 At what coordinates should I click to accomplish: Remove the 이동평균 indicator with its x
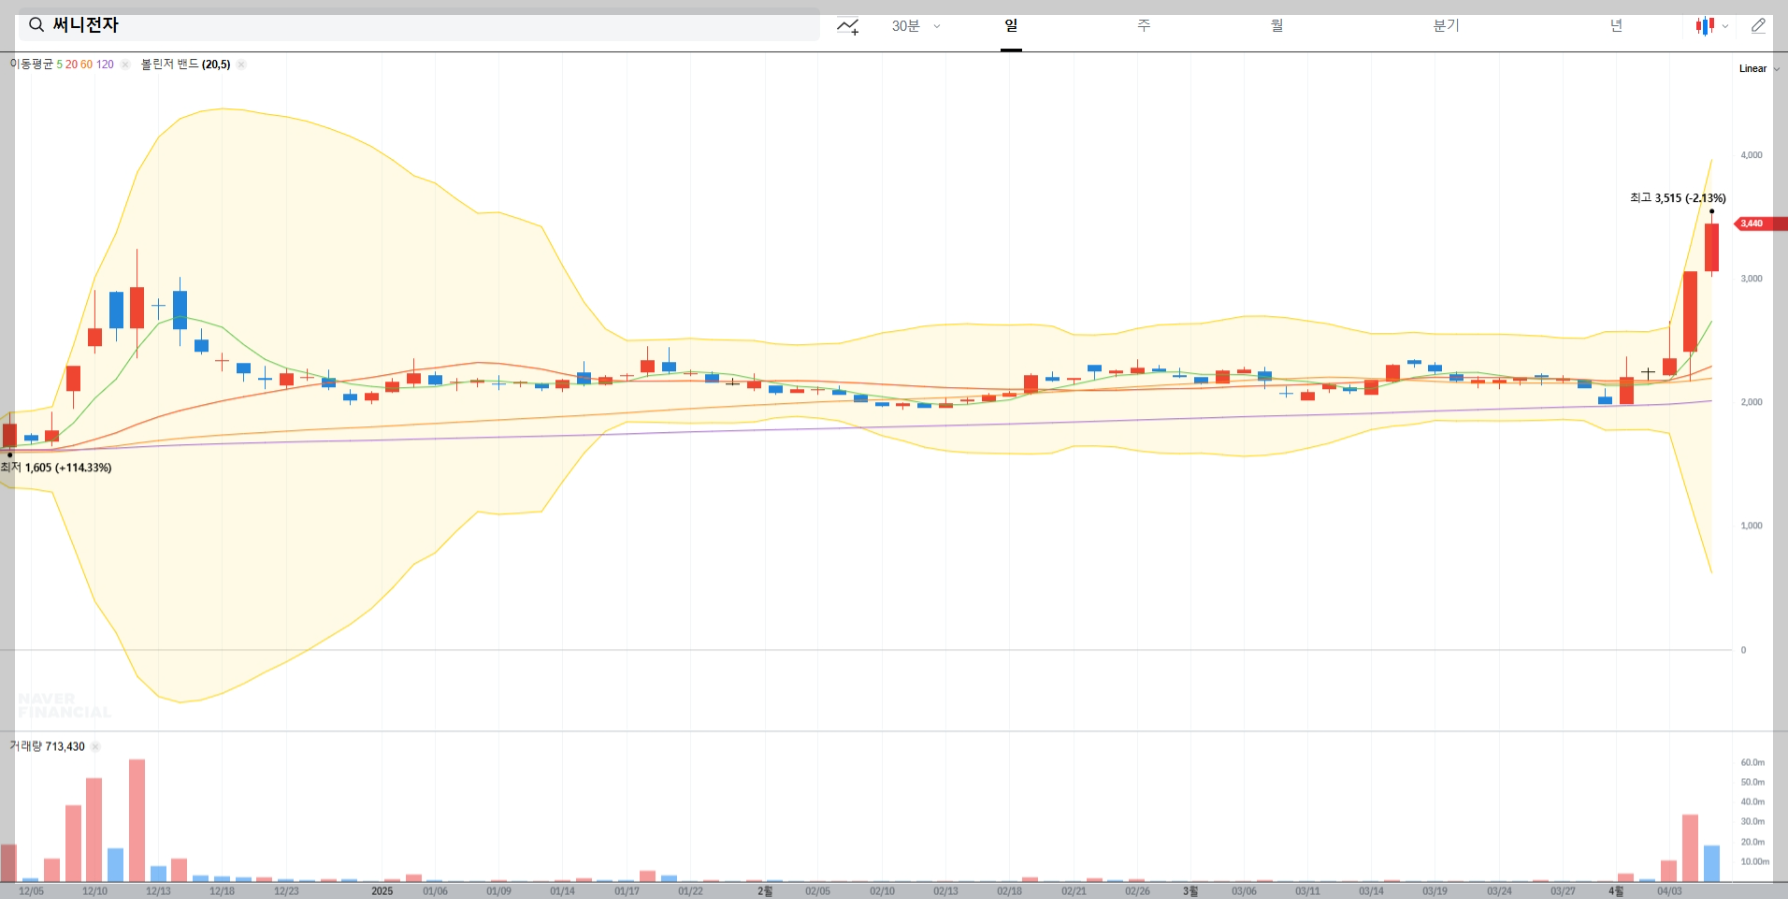click(125, 64)
